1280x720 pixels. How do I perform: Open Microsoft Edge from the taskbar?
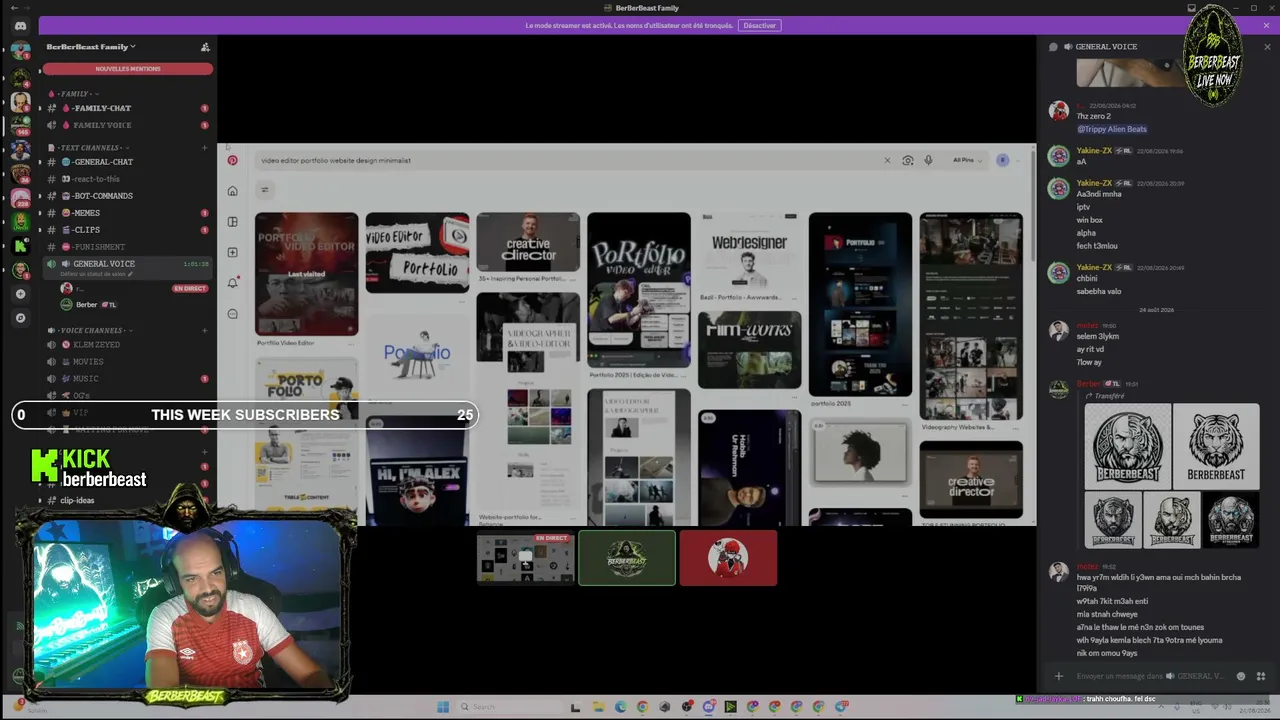tap(620, 707)
